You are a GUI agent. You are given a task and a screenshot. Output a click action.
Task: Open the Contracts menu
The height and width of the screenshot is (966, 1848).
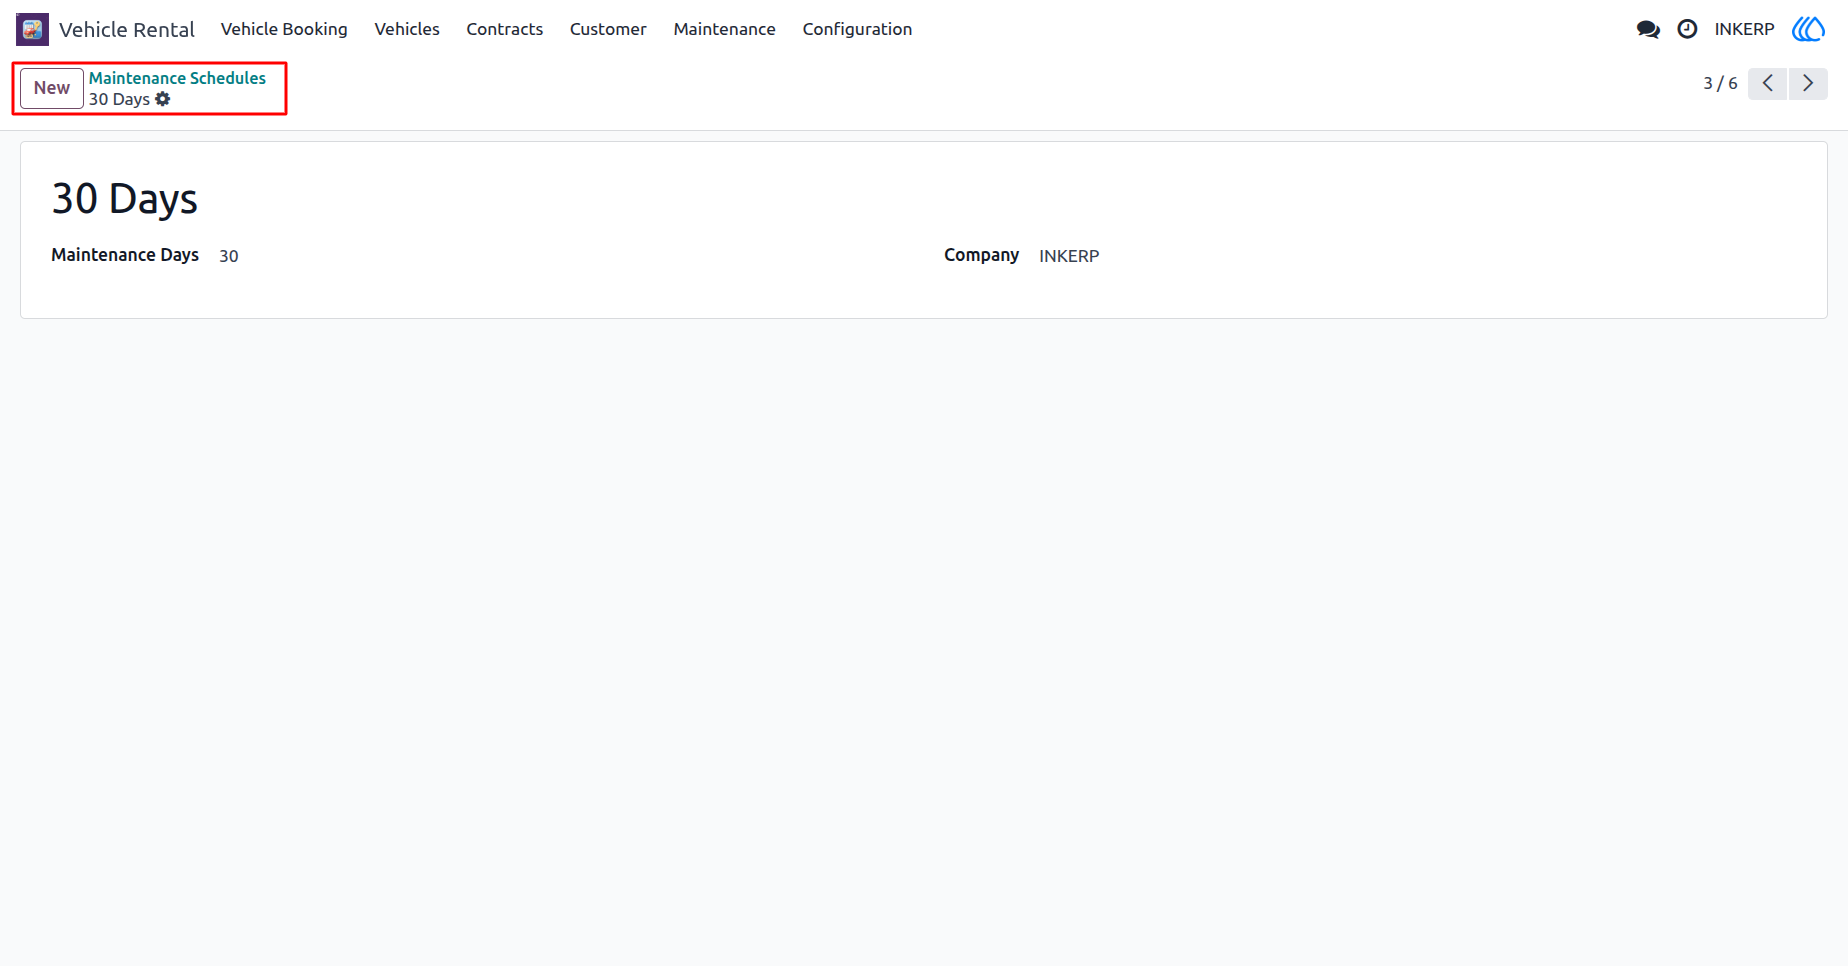505,29
